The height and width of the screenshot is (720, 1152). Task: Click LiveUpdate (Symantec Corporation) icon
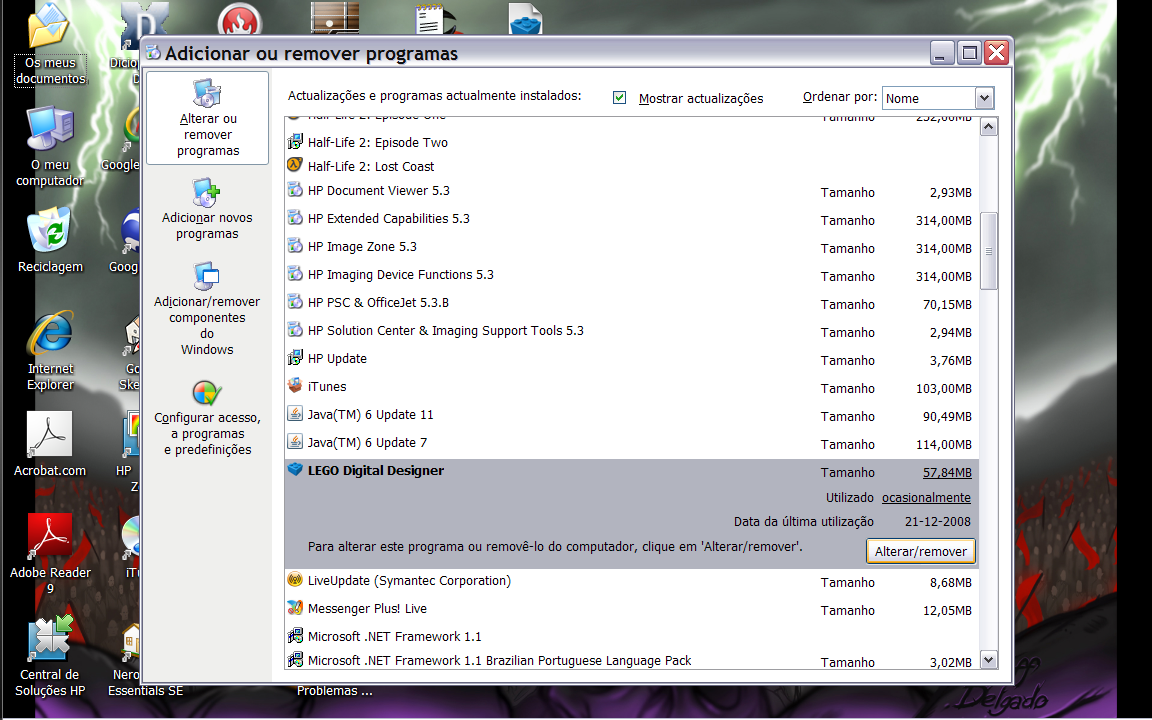[295, 580]
